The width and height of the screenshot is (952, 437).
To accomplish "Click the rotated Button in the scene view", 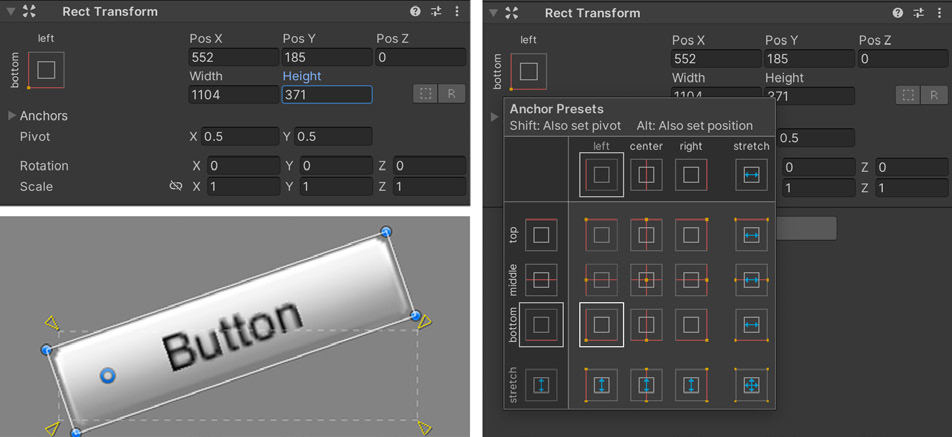I will [x=231, y=333].
